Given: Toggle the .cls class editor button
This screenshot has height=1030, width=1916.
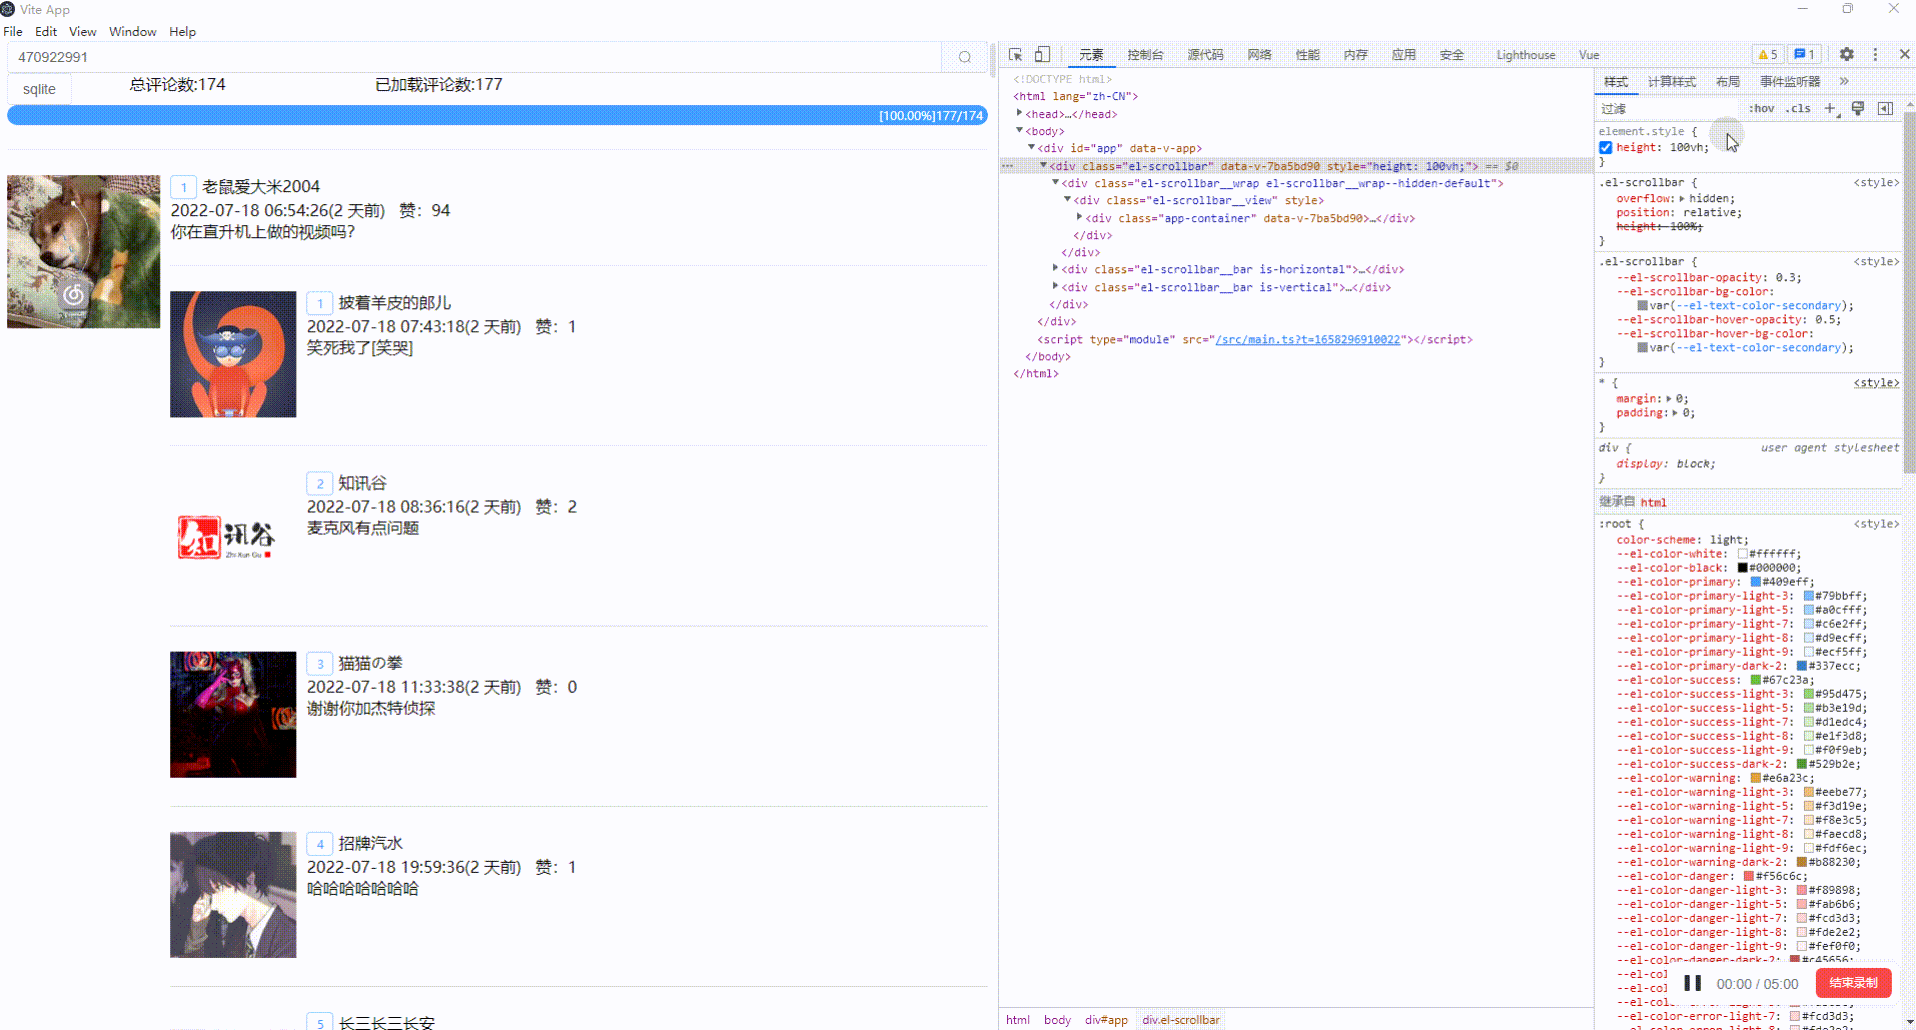Looking at the screenshot, I should pos(1799,108).
